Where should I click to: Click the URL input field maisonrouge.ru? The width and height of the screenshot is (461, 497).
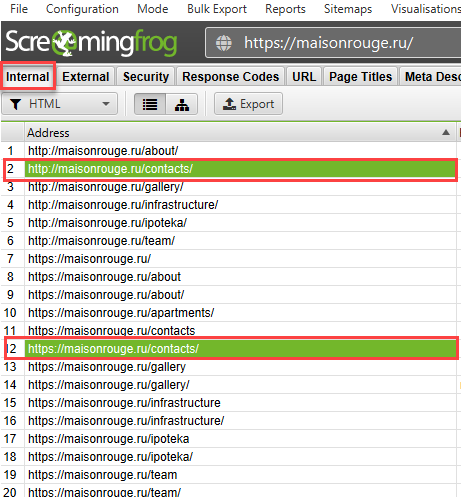[x=333, y=43]
